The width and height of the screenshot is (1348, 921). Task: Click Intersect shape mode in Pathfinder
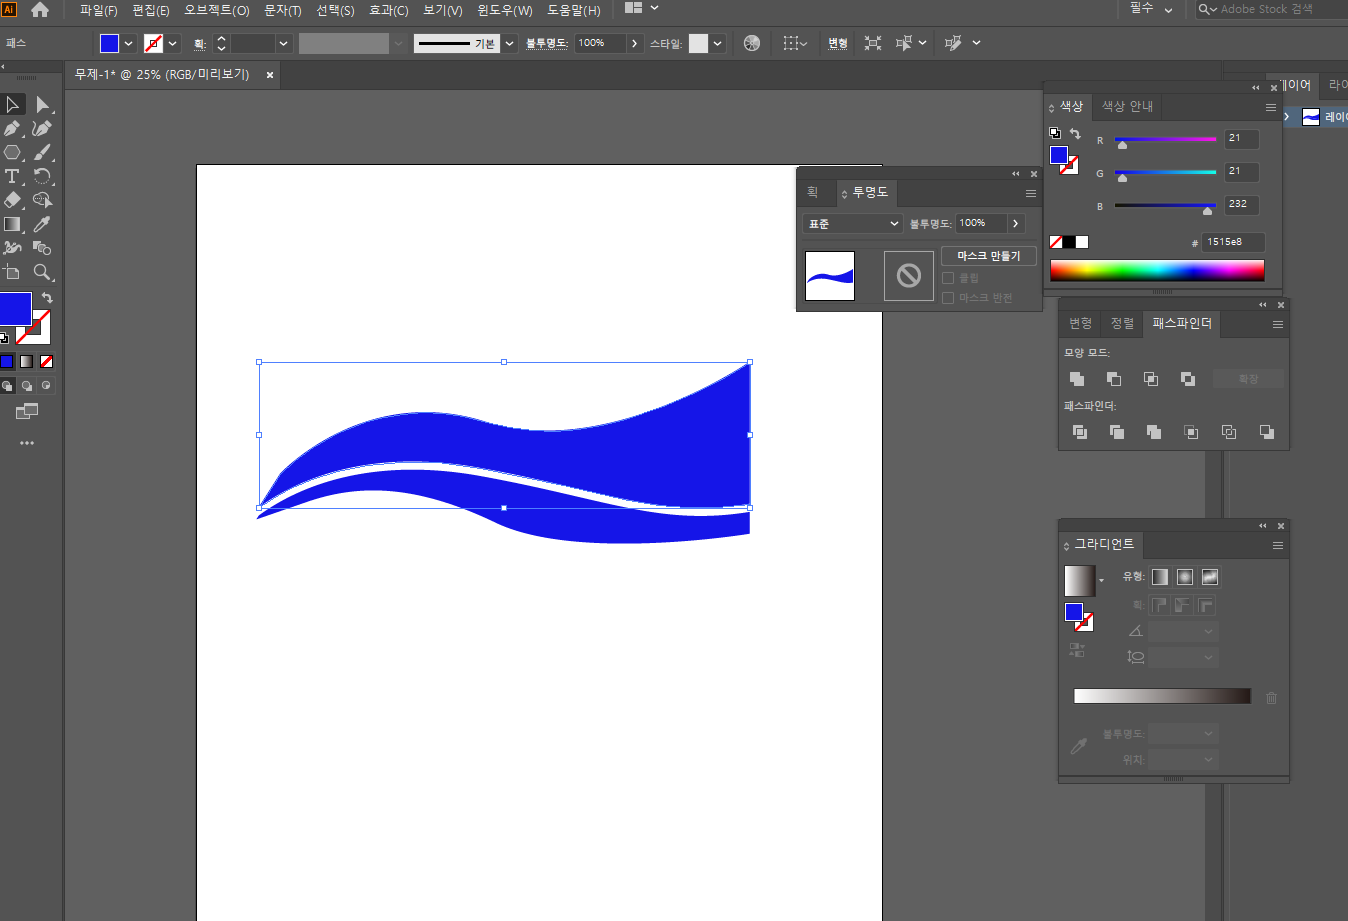[1151, 378]
